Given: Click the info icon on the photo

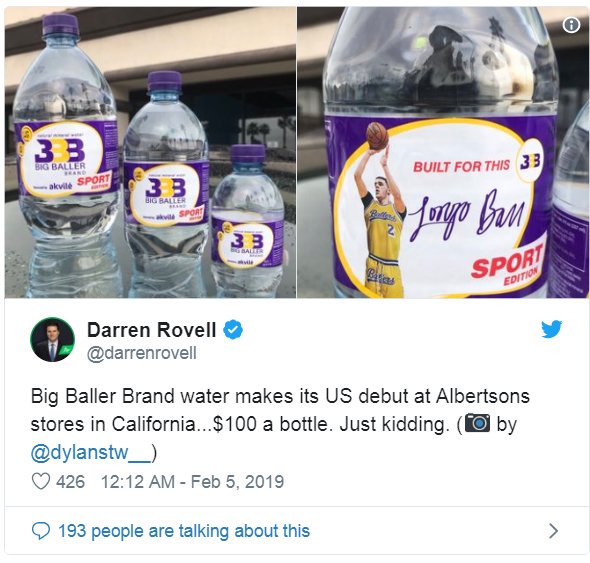Looking at the screenshot, I should pos(571,25).
